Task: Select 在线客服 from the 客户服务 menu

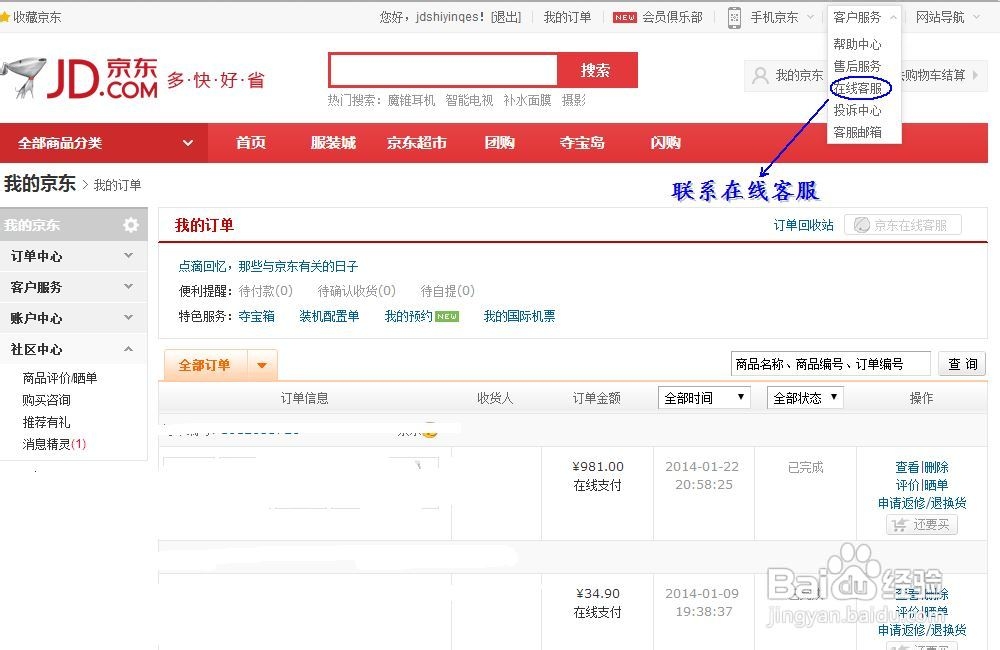Action: [860, 89]
